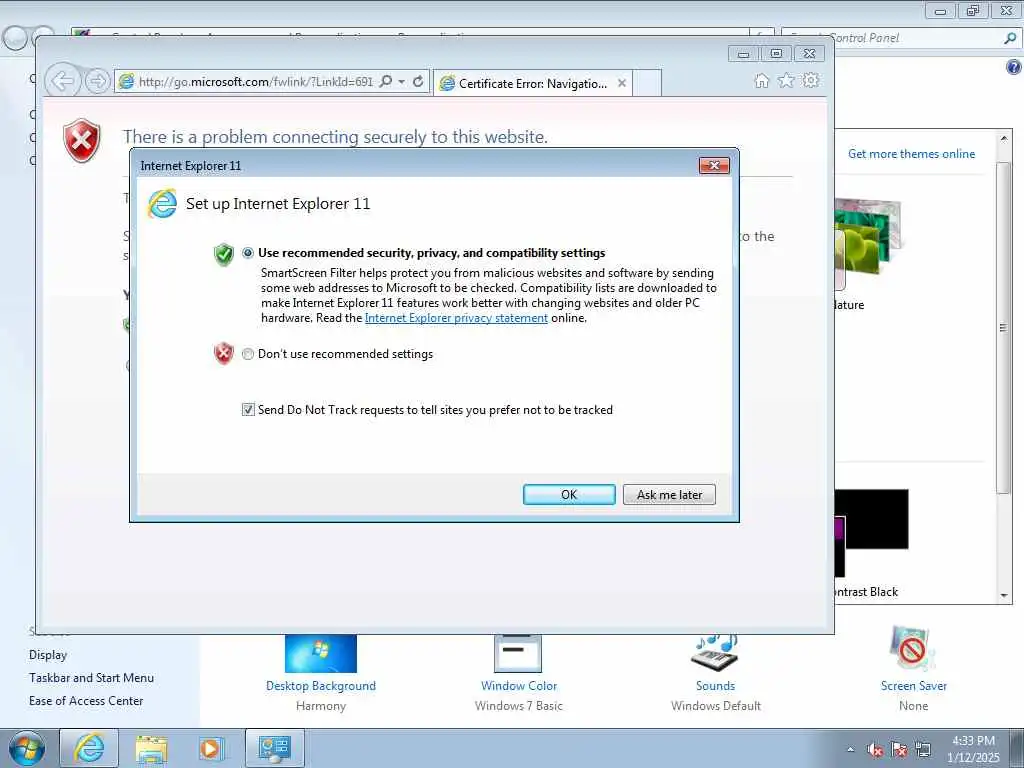Click Control Panel search magnifier icon
Image resolution: width=1024 pixels, height=768 pixels.
pyautogui.click(x=1010, y=38)
